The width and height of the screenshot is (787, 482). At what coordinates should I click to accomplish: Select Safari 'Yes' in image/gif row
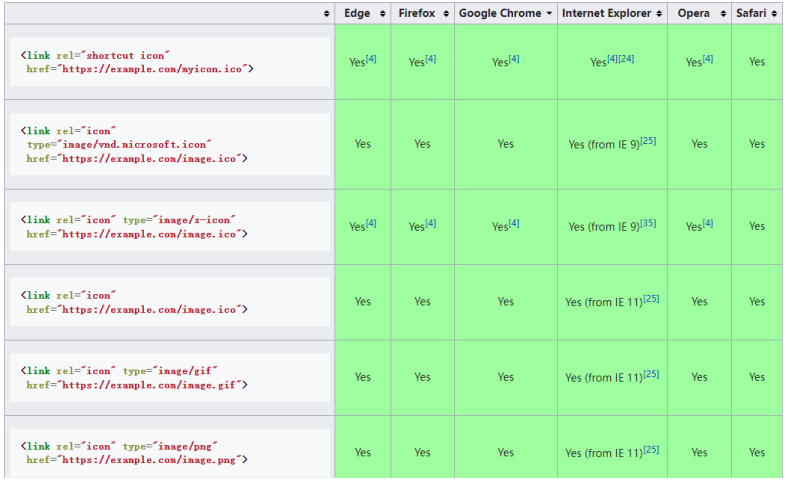click(x=757, y=377)
